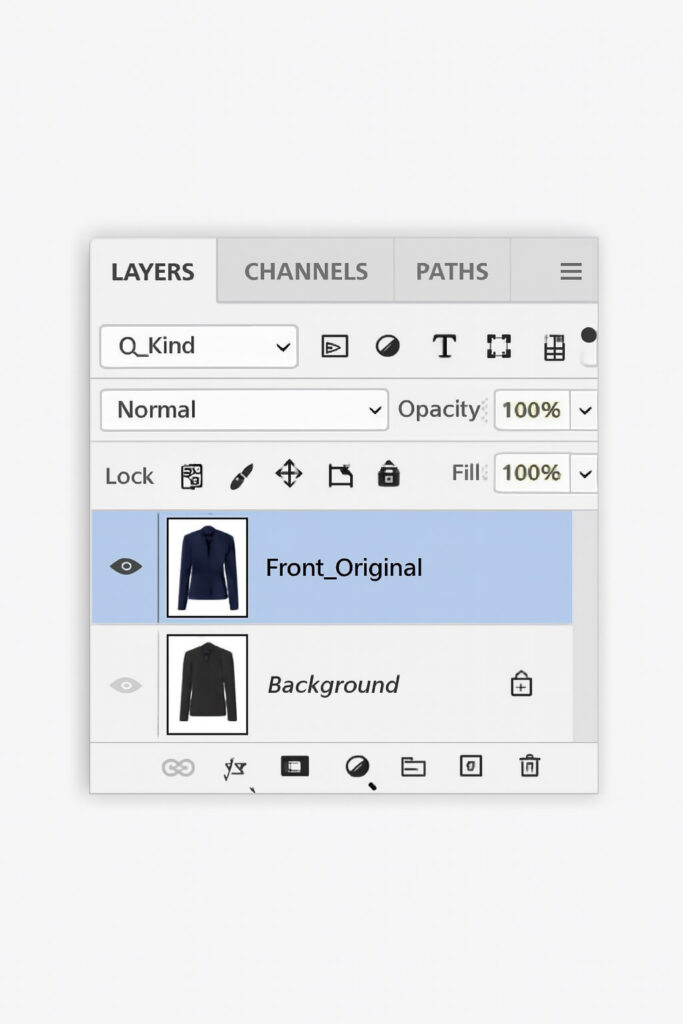Viewport: 683px width, 1024px height.
Task: Expand the Opacity slider dropdown arrow
Action: point(585,410)
